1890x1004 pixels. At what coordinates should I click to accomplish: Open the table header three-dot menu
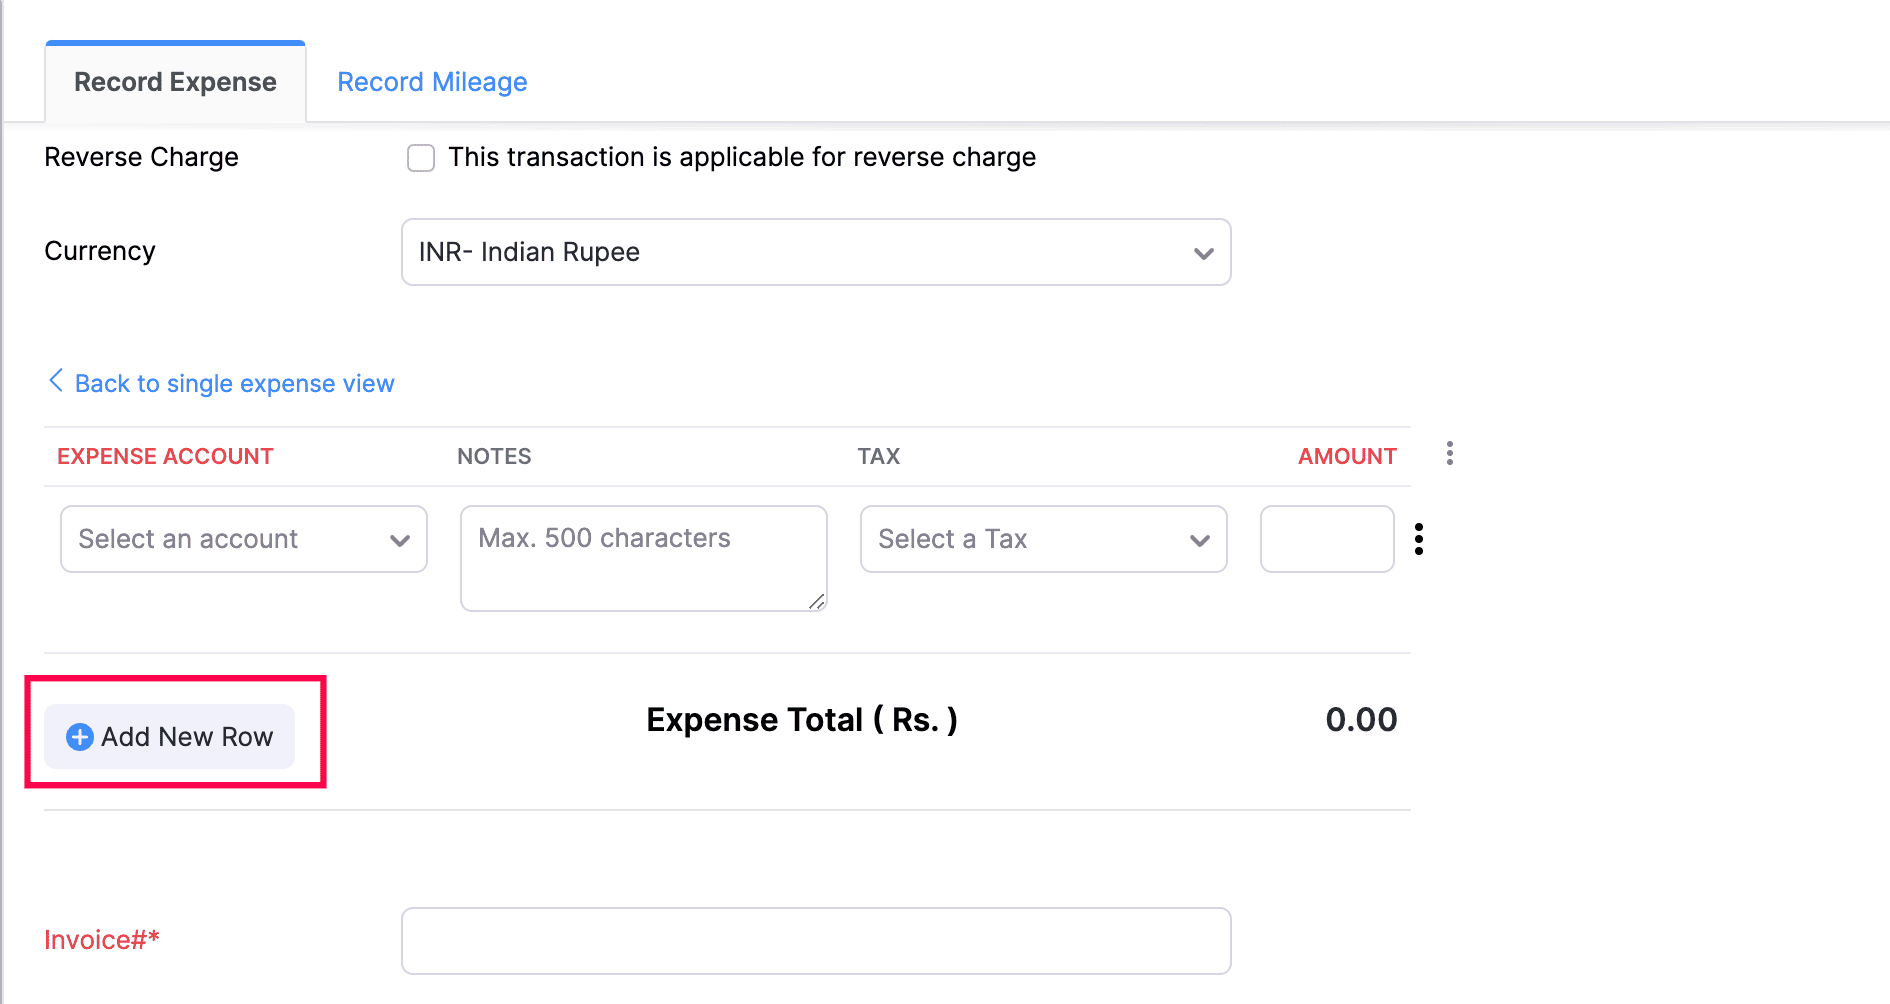[1449, 454]
